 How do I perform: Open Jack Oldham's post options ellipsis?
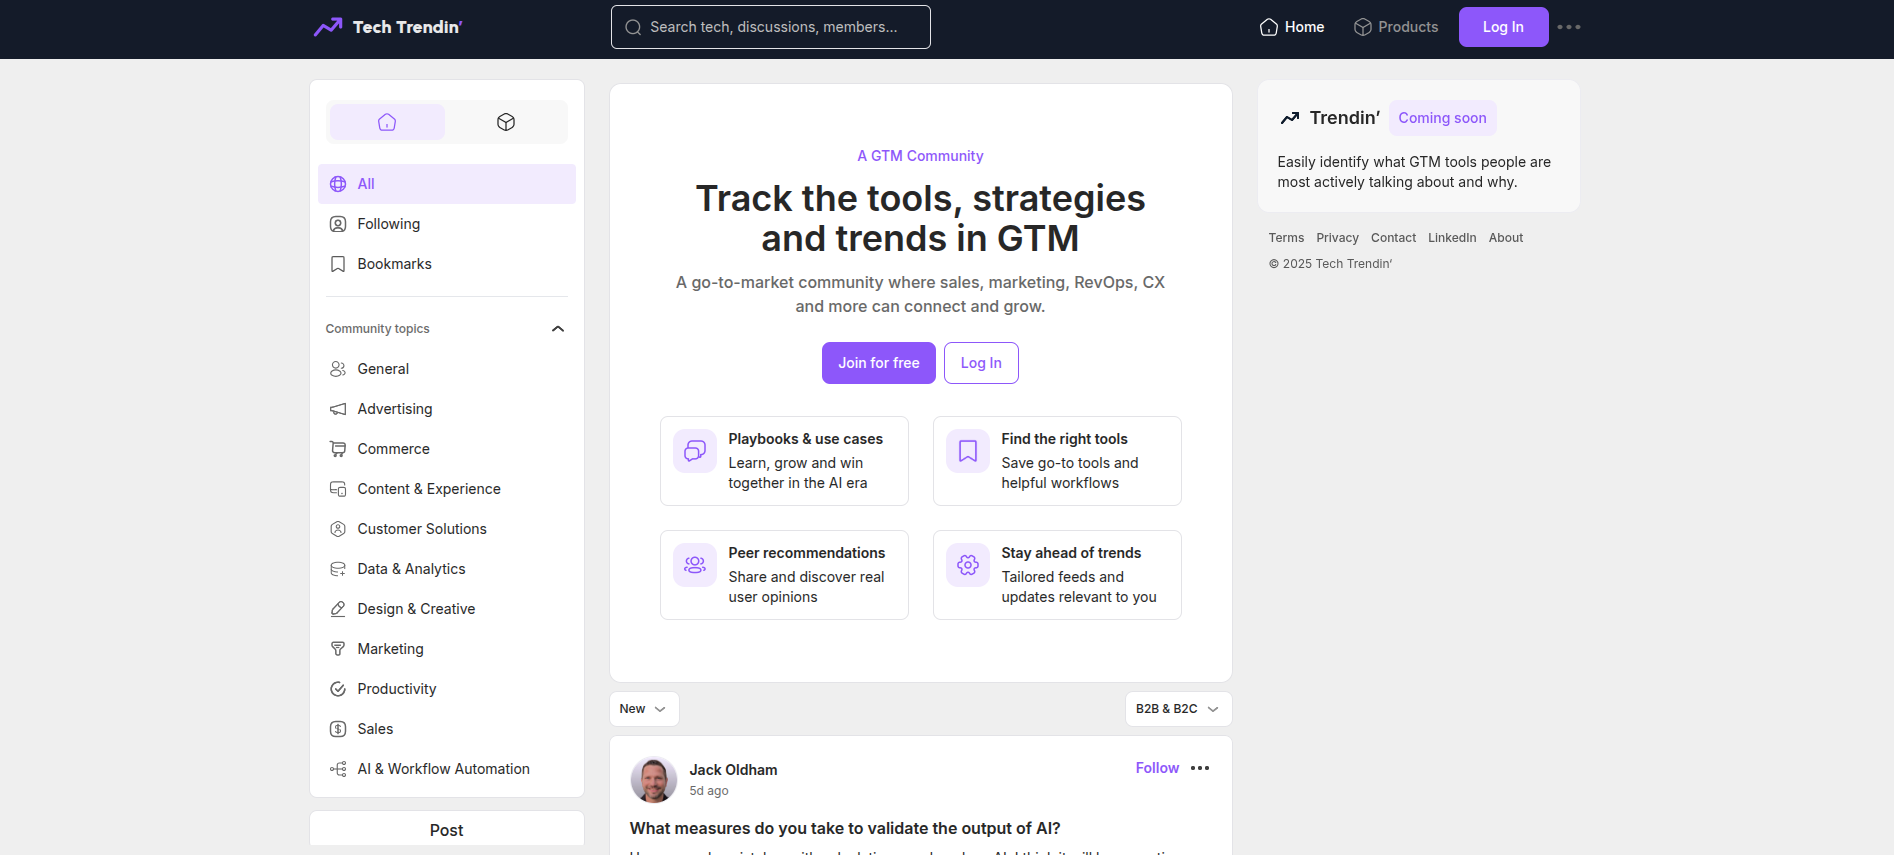click(x=1200, y=768)
